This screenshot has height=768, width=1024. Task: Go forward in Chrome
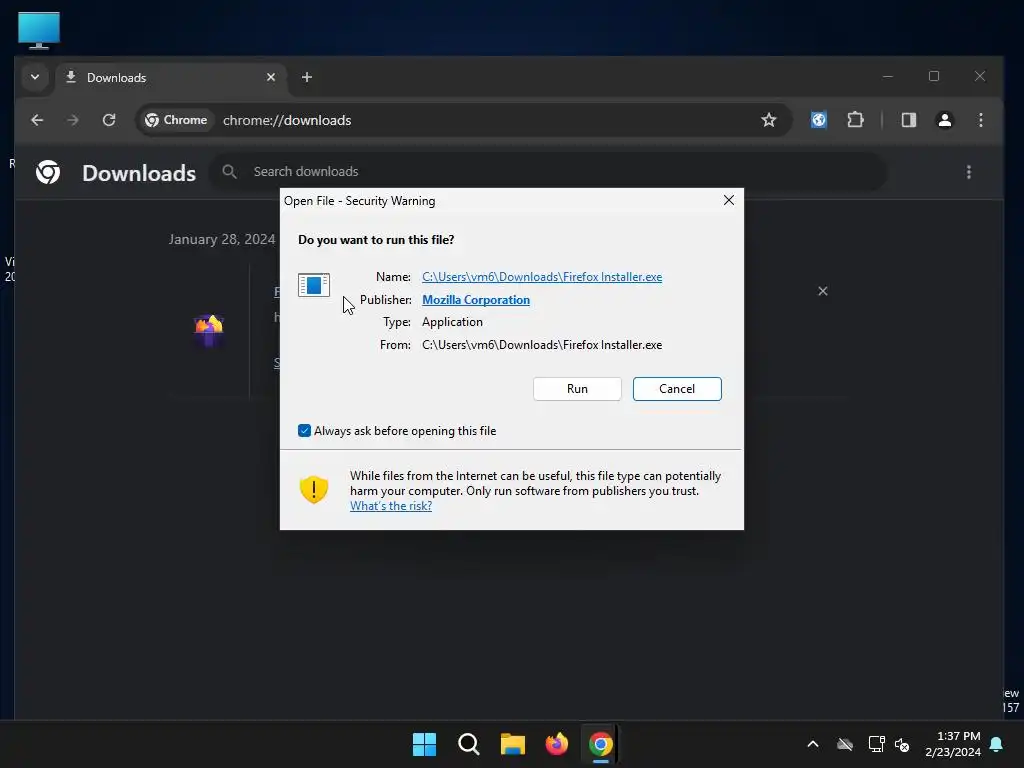(x=72, y=120)
